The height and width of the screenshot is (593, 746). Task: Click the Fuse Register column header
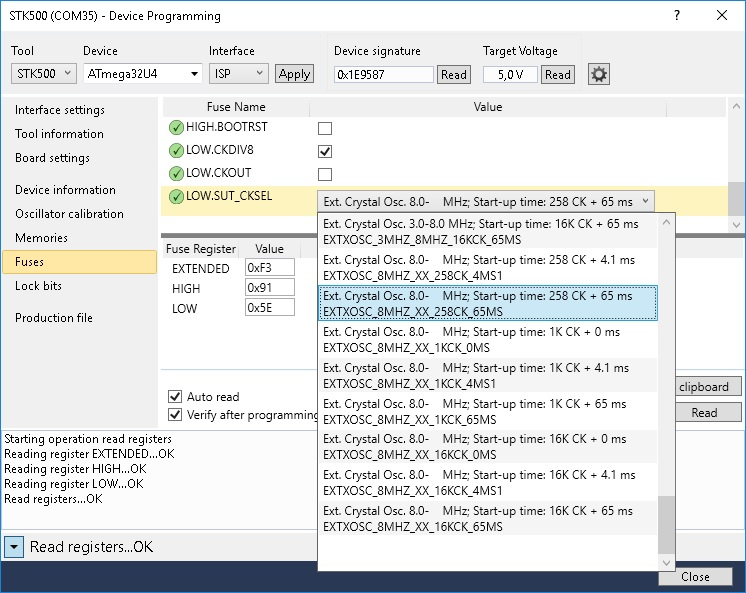pos(200,248)
